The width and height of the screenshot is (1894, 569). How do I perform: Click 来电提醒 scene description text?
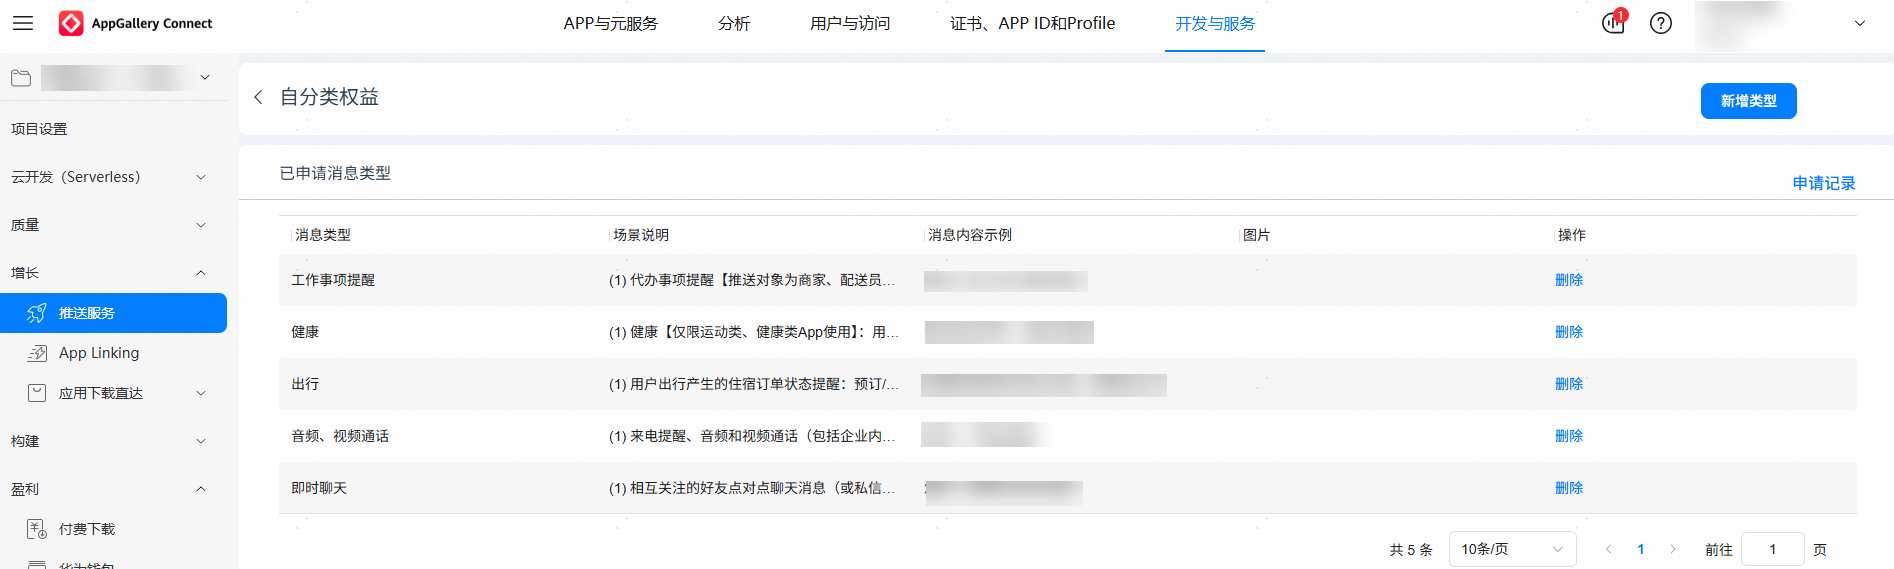[752, 436]
